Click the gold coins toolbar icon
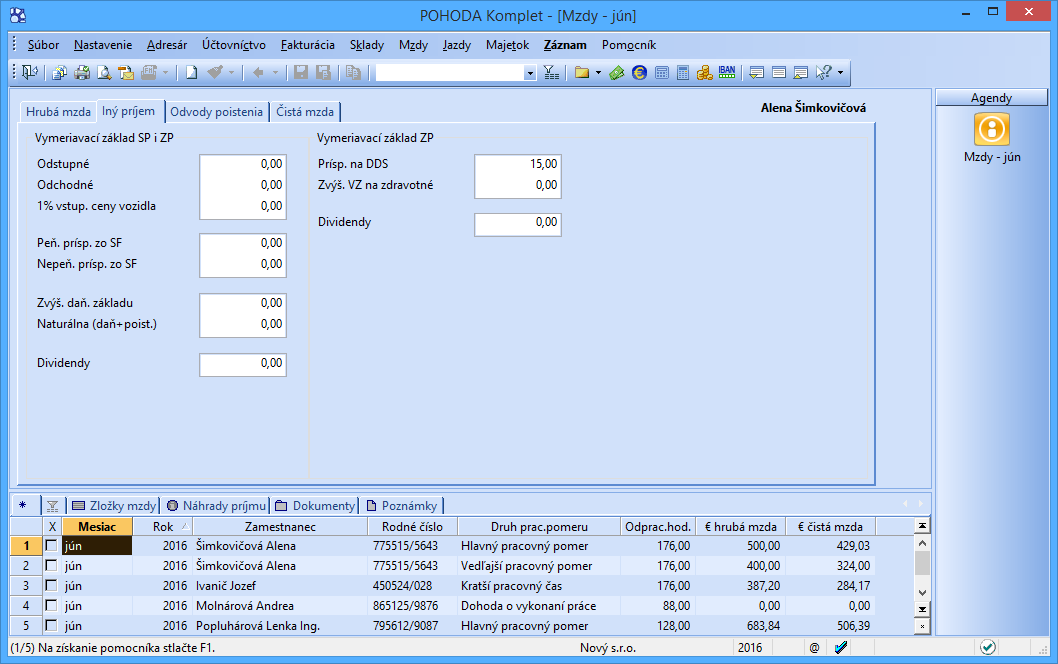 (x=705, y=73)
